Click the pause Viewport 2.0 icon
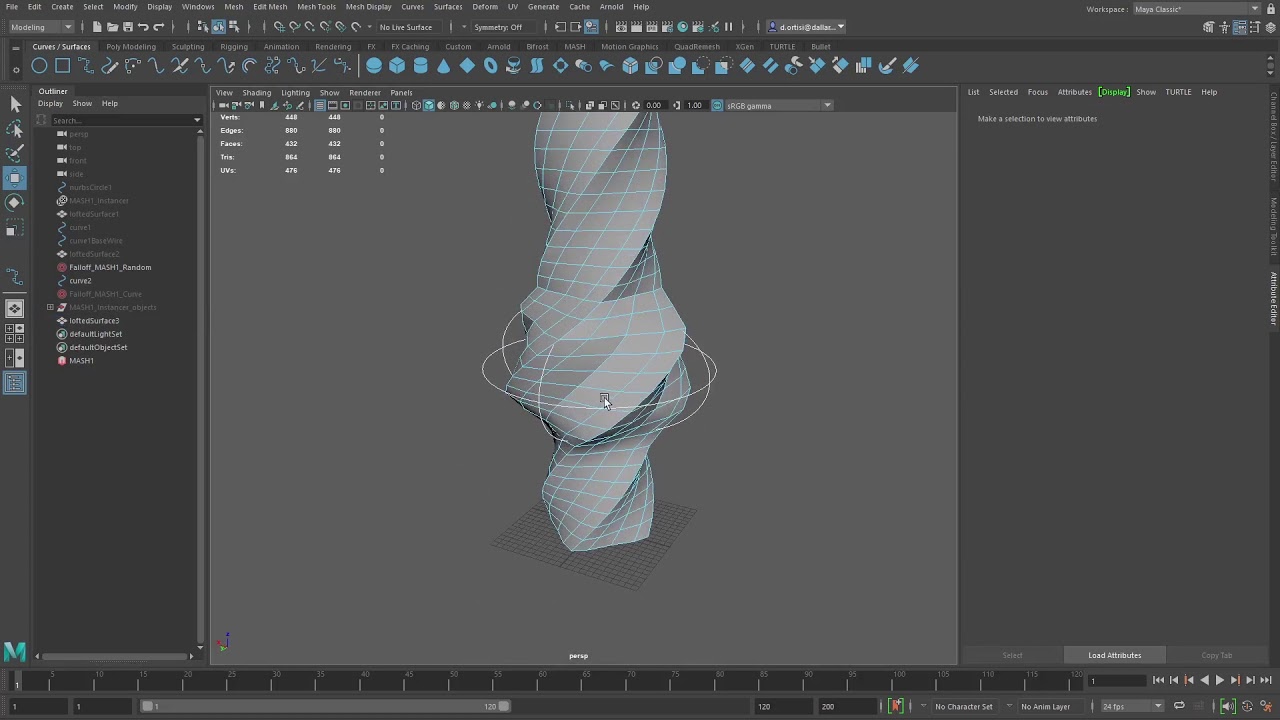 click(x=728, y=27)
